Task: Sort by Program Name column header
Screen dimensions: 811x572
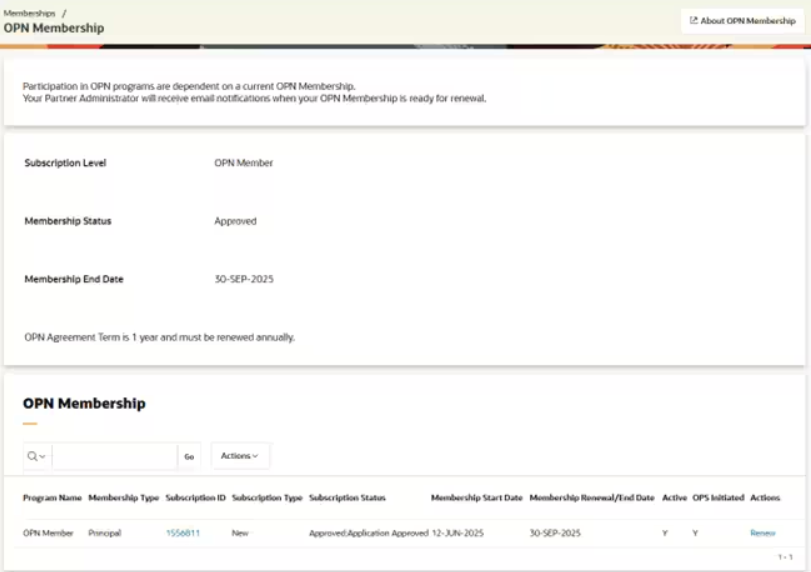Action: [52, 498]
